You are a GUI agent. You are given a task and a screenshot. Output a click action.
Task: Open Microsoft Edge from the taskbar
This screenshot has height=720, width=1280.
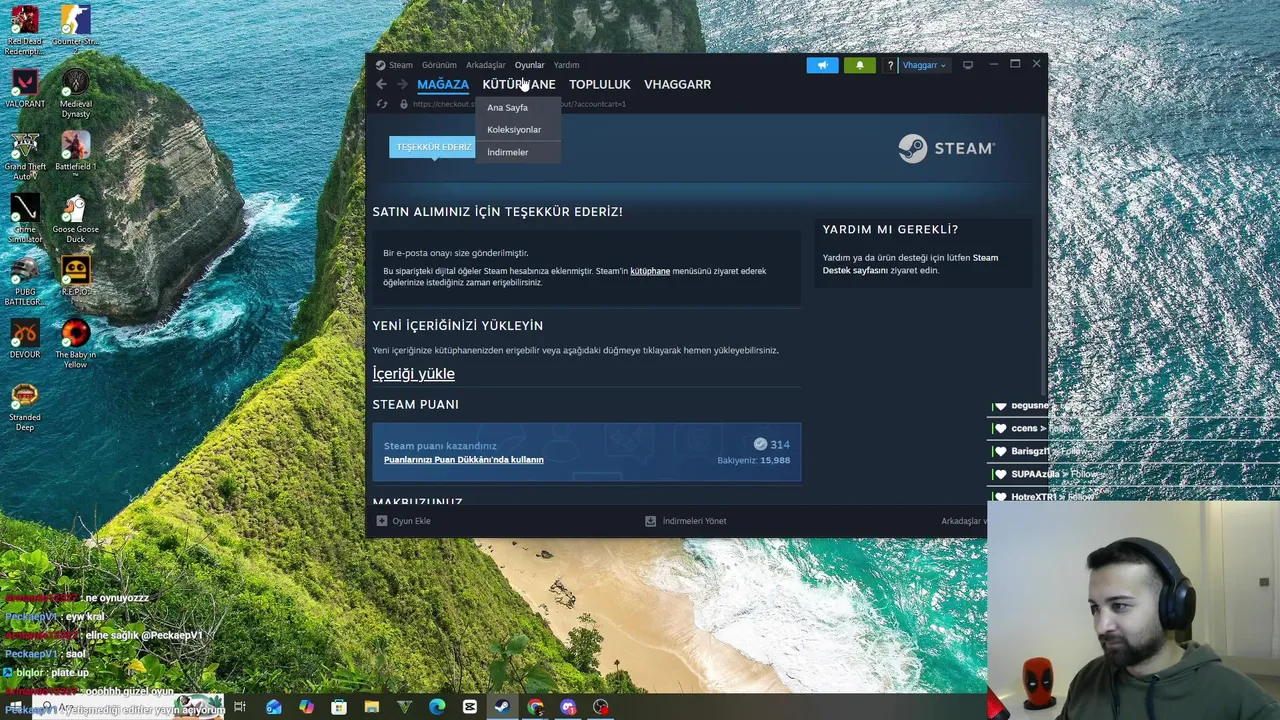[437, 707]
